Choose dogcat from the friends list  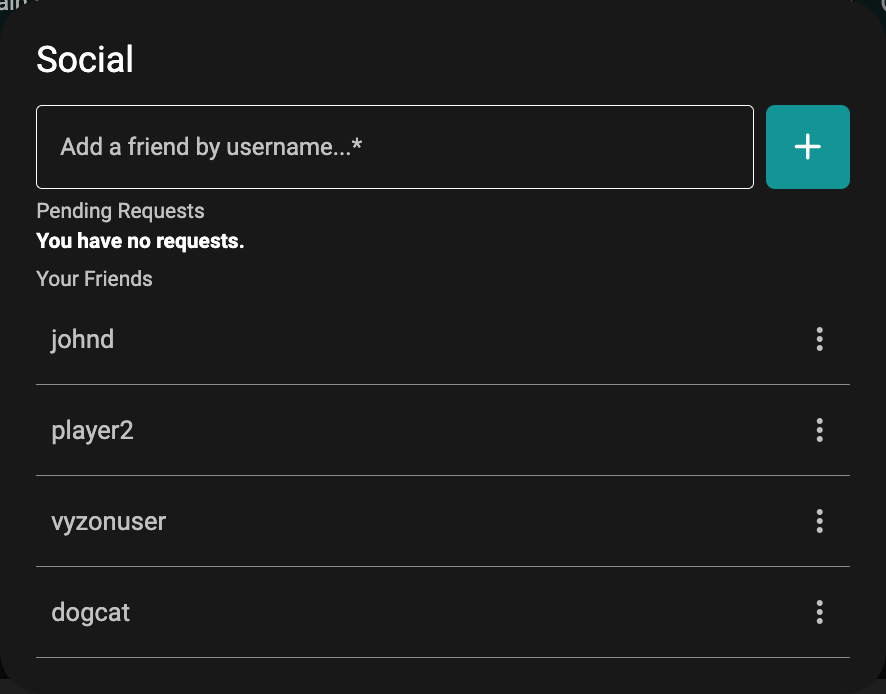91,612
